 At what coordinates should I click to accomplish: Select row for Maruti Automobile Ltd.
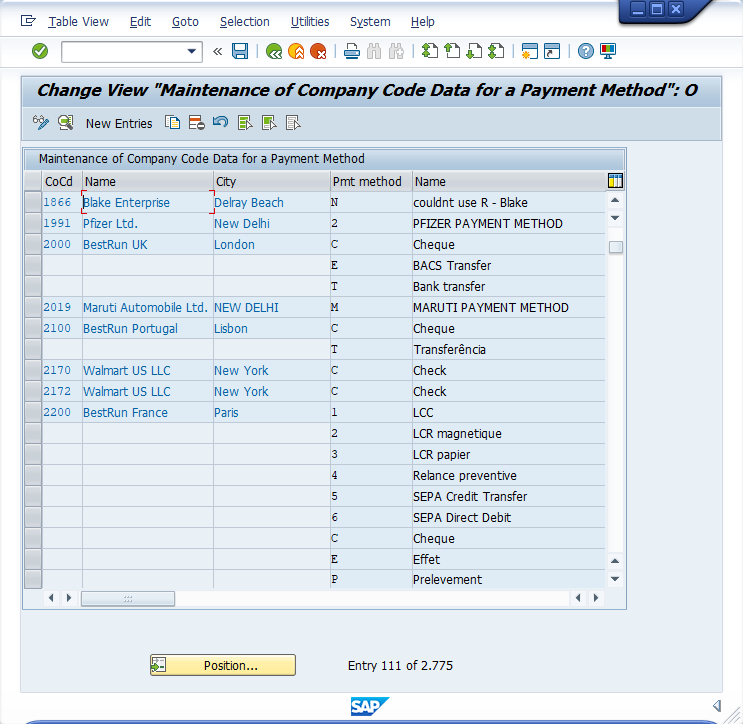pos(32,308)
